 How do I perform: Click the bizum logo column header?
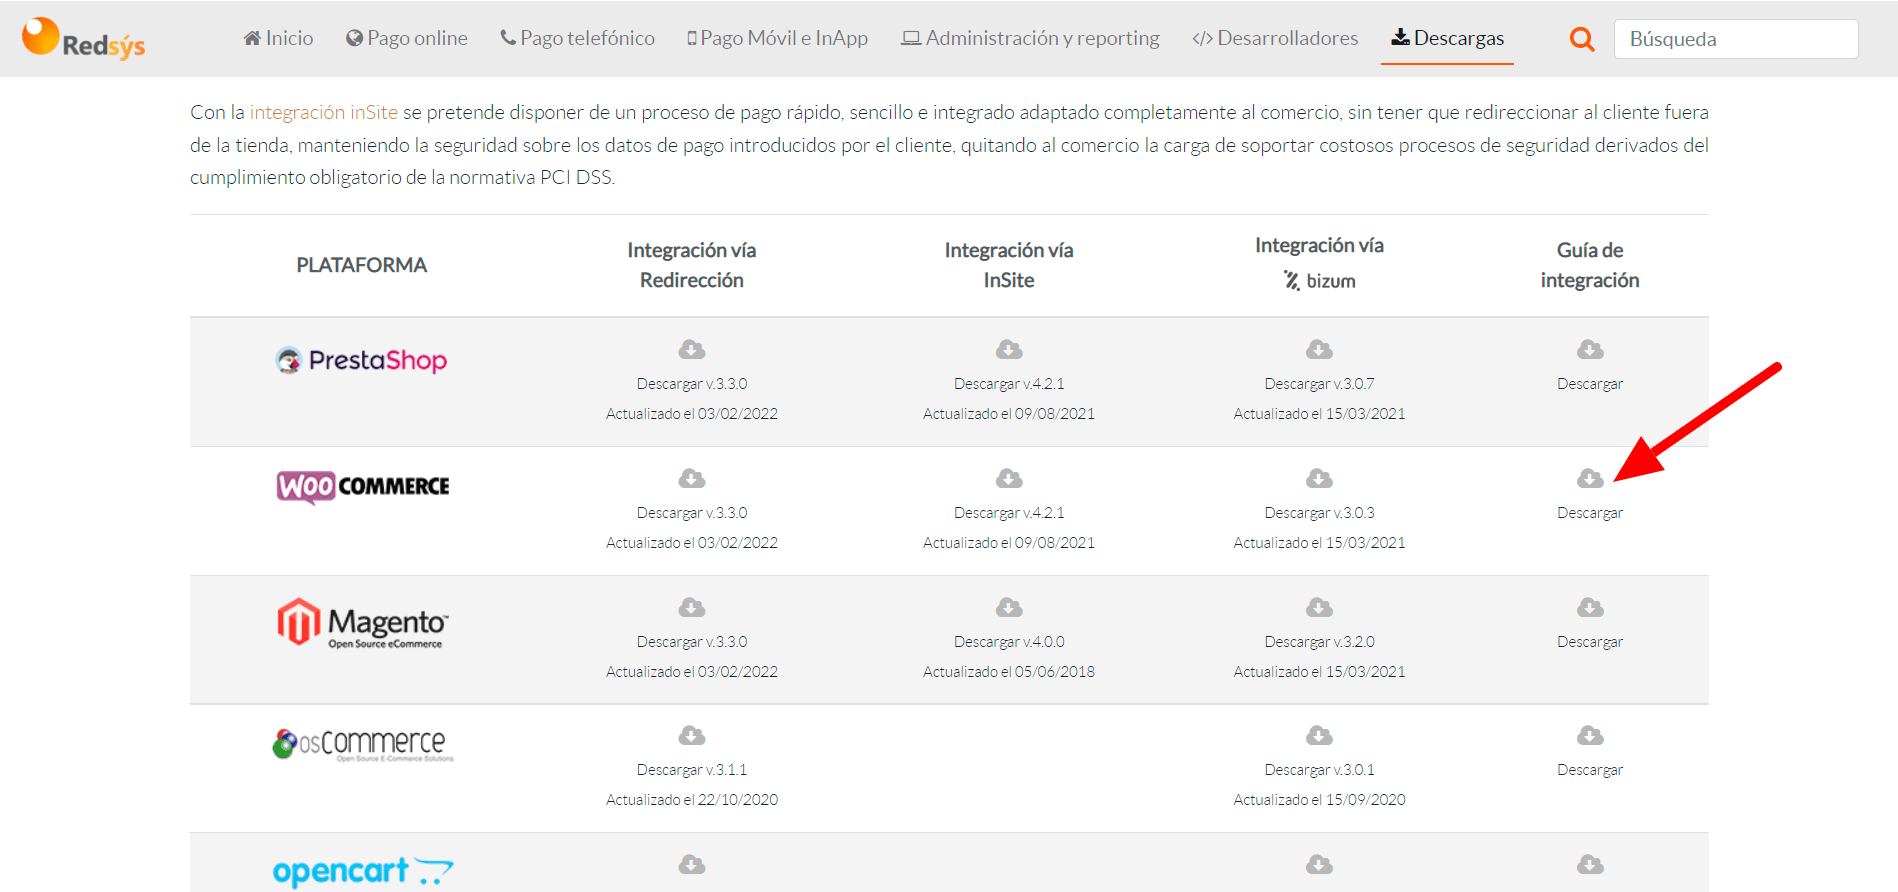tap(1319, 281)
